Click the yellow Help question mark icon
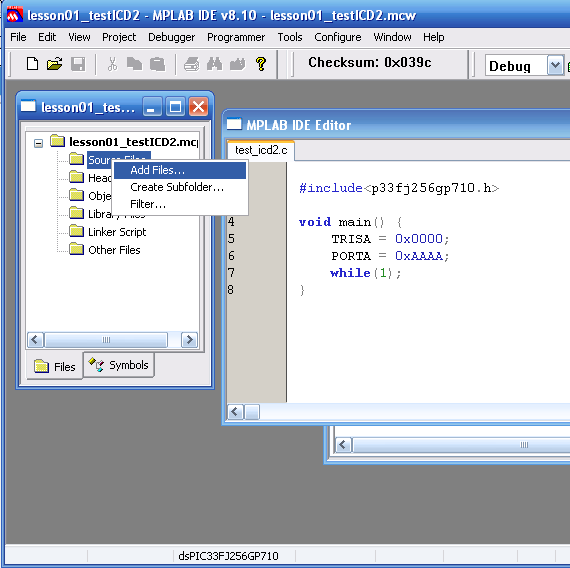570x568 pixels. coord(261,64)
